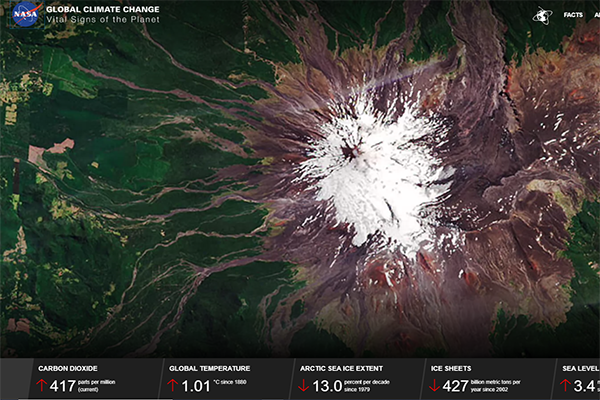Click the 13.0 percent per decade value
600x400 pixels.
coord(328,385)
